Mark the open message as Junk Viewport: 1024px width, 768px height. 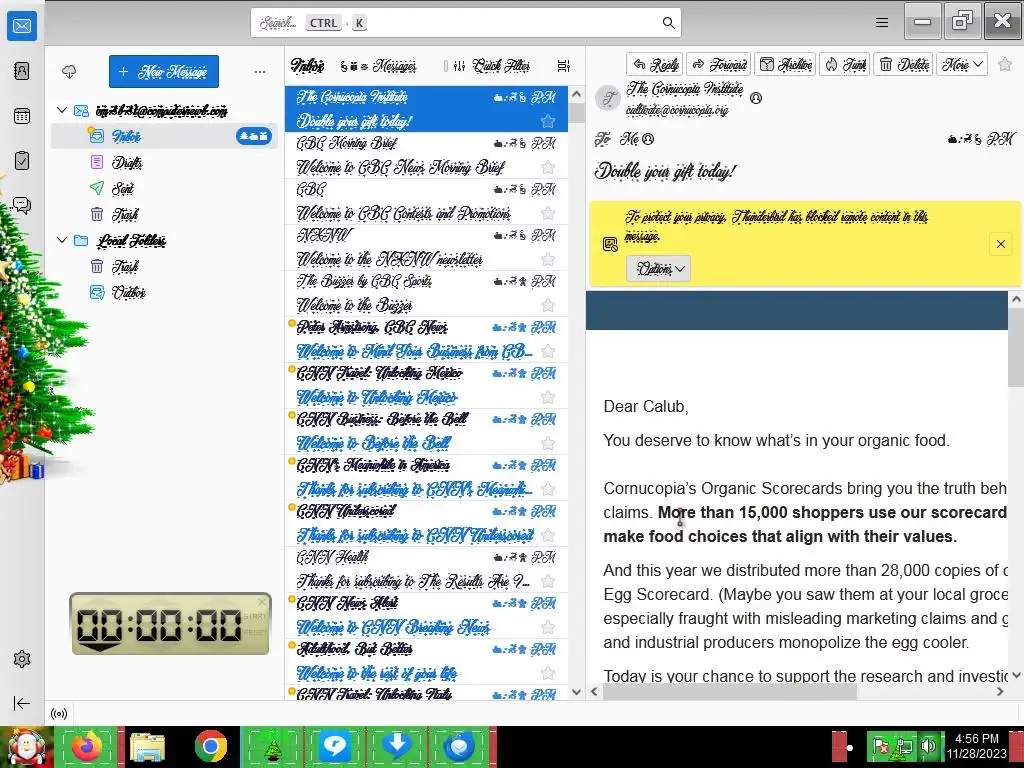[x=844, y=64]
